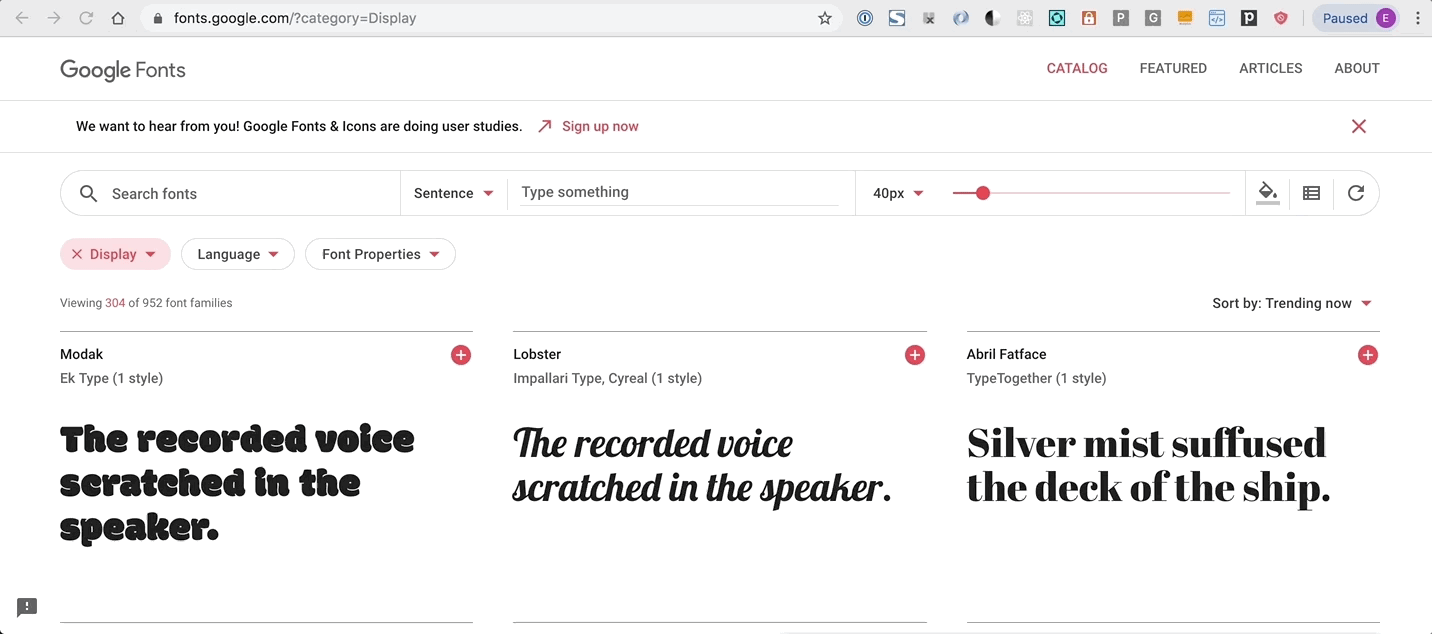Image resolution: width=1432 pixels, height=634 pixels.
Task: Open the Font Properties filter dropdown
Action: (x=380, y=254)
